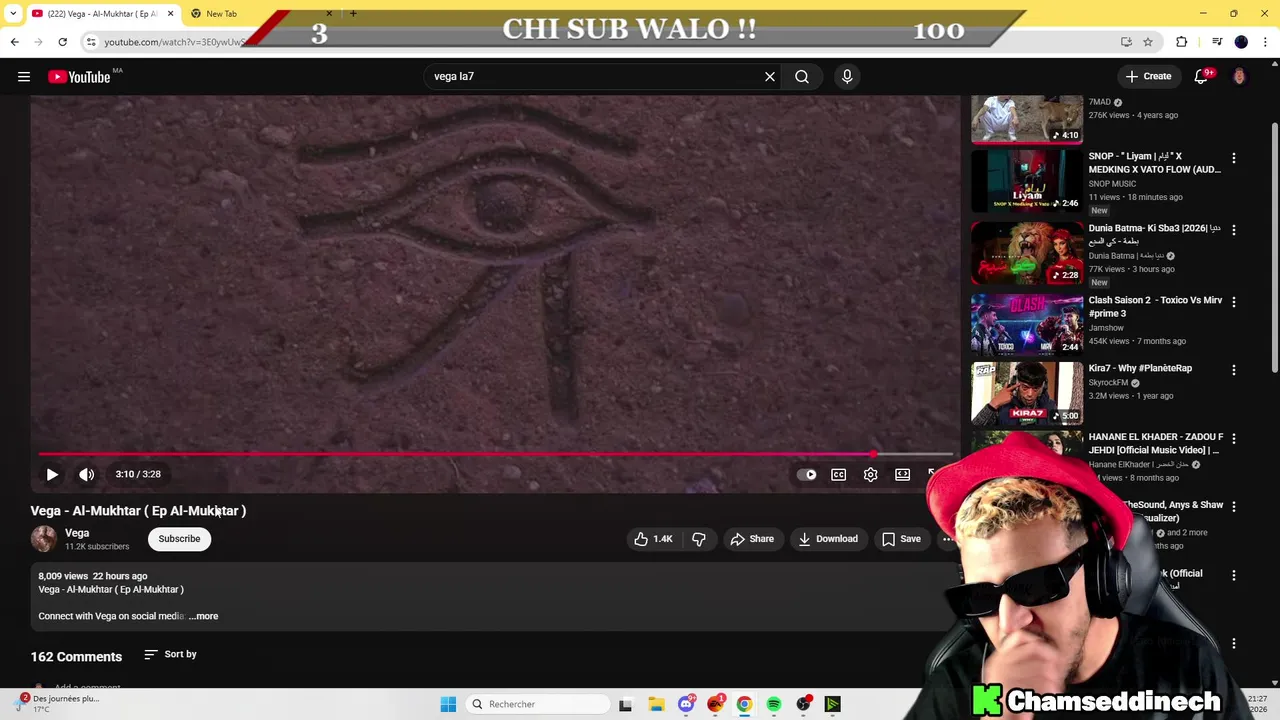Toggle closed captions CC button
This screenshot has width=1280, height=720.
(839, 474)
